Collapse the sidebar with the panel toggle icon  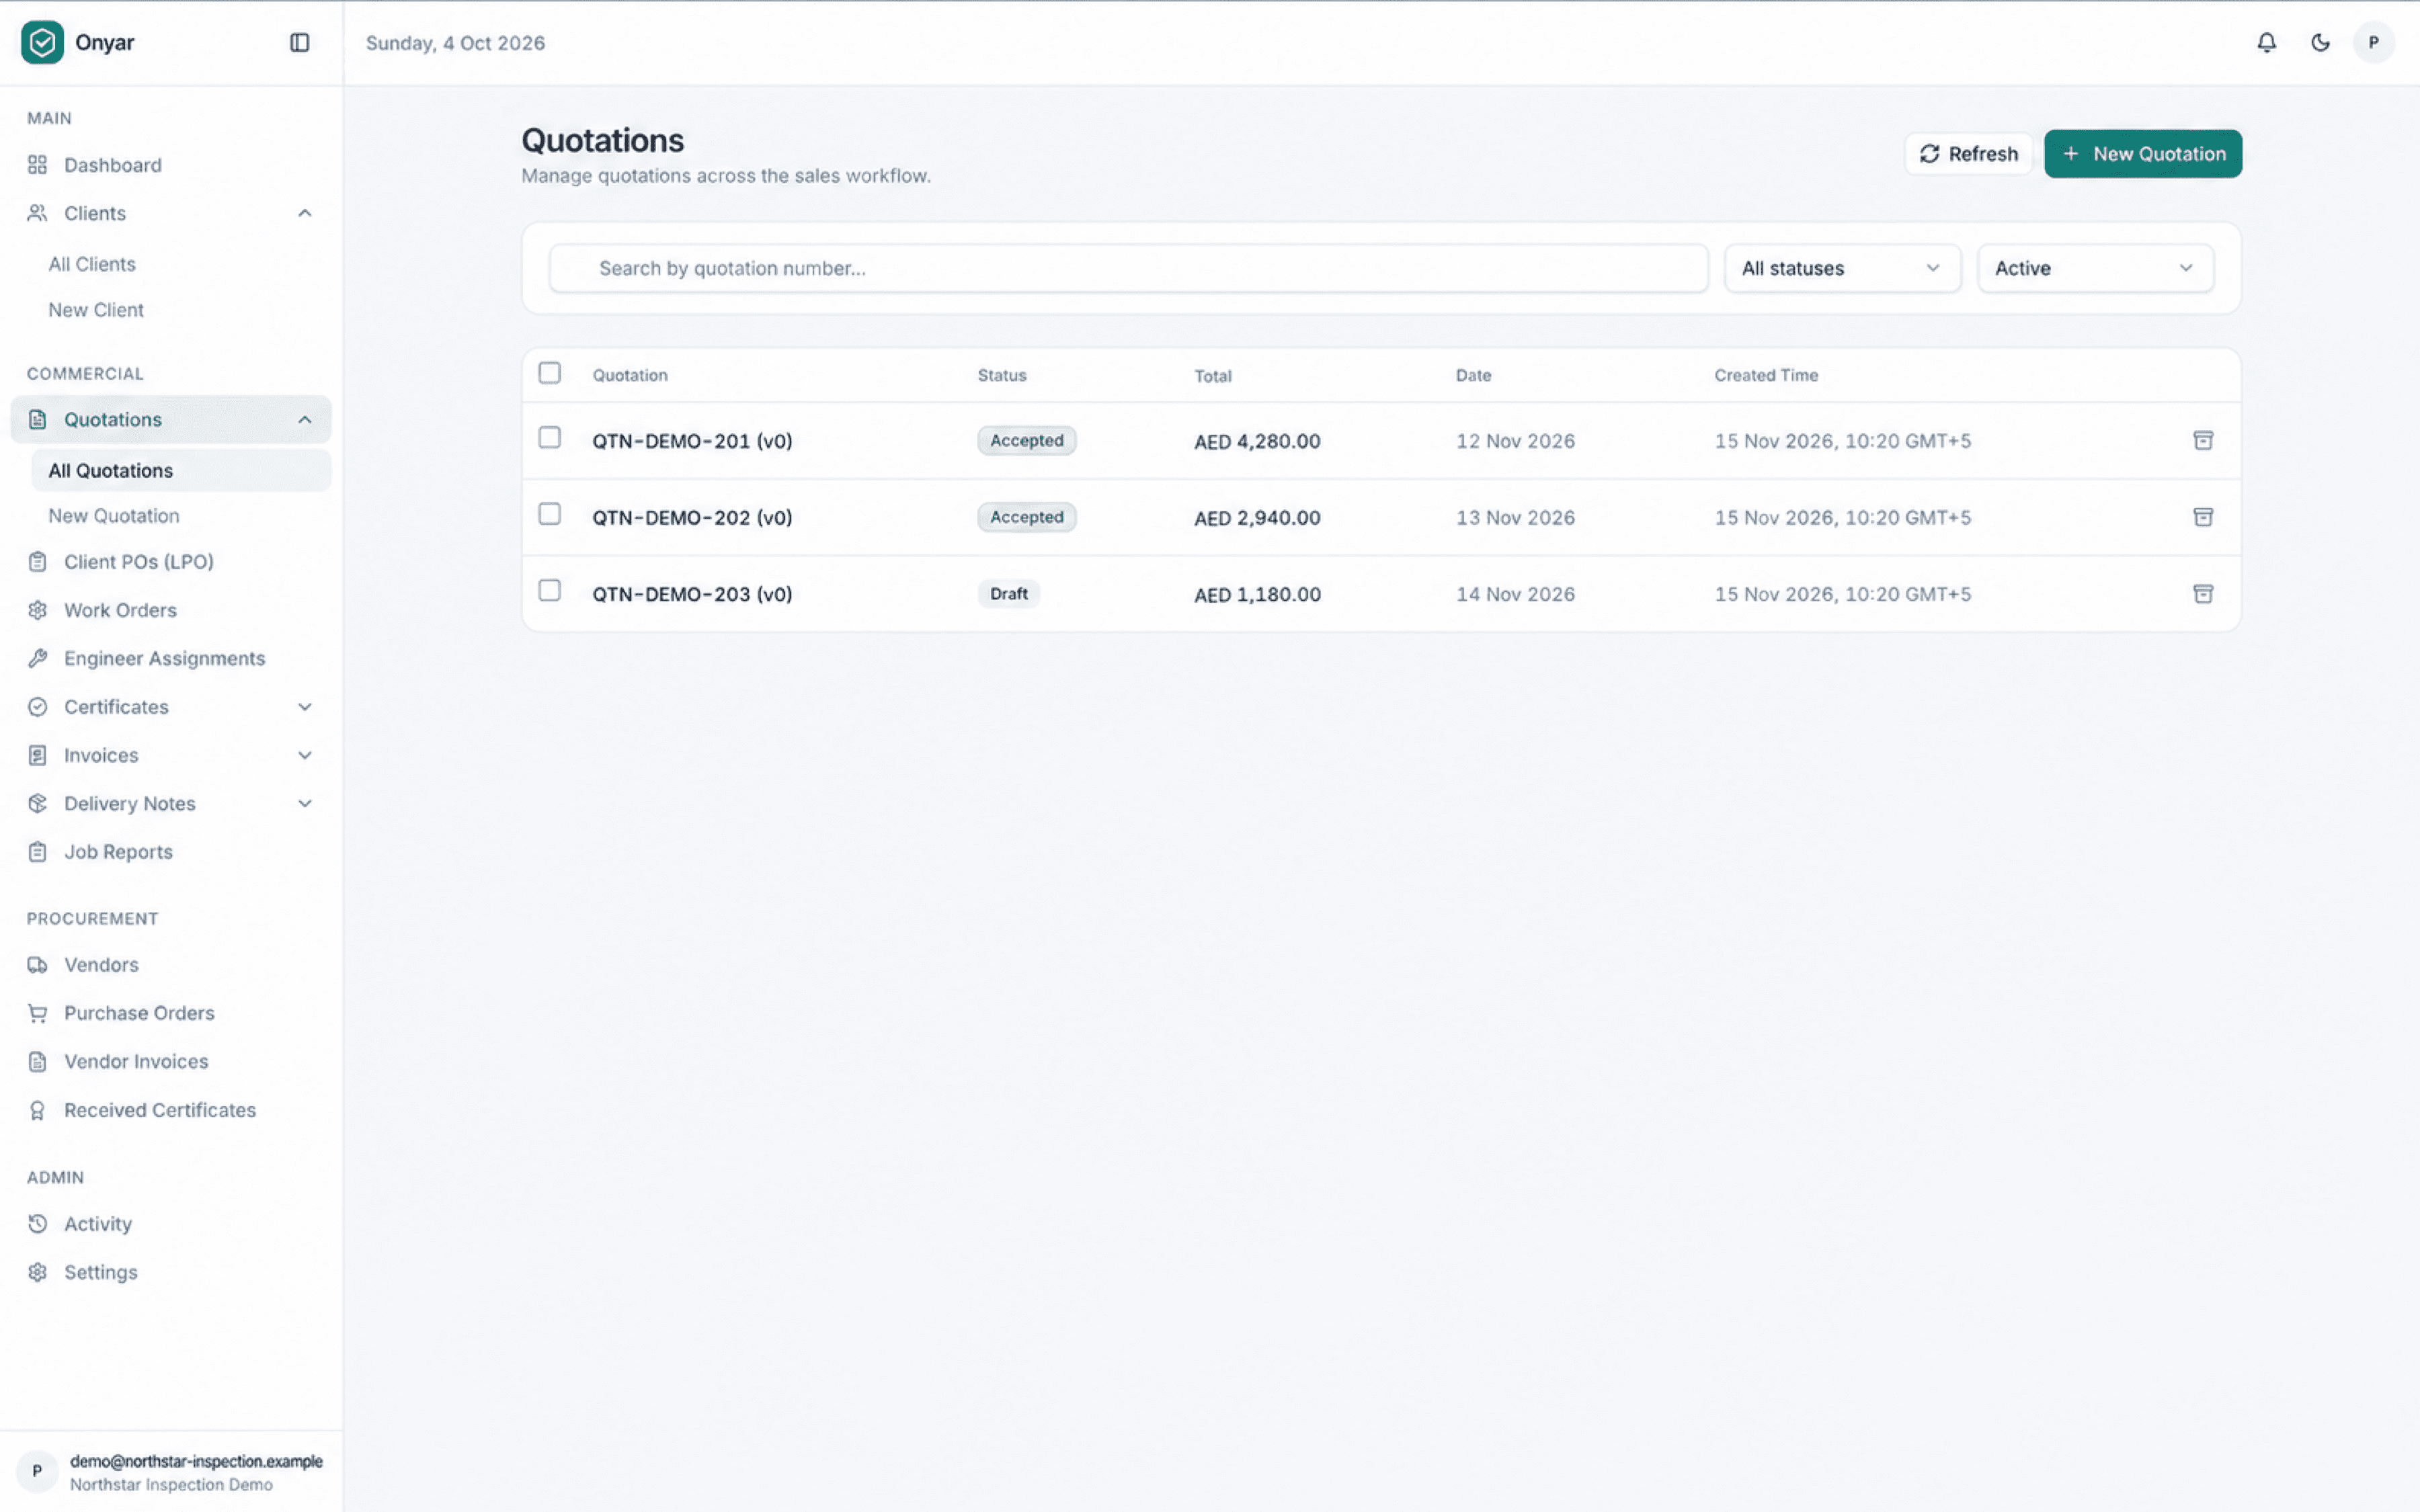299,42
